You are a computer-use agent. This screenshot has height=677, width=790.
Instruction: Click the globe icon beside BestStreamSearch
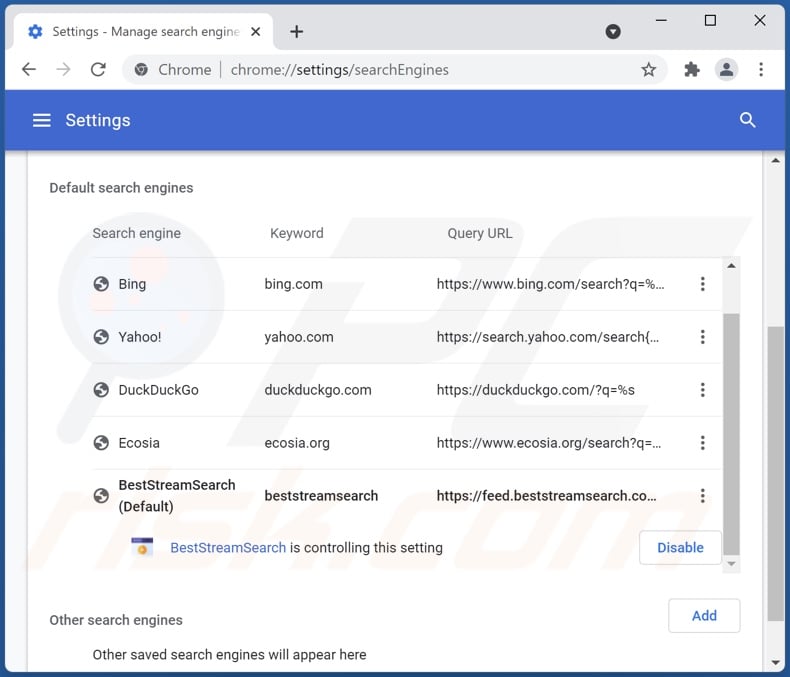point(101,496)
